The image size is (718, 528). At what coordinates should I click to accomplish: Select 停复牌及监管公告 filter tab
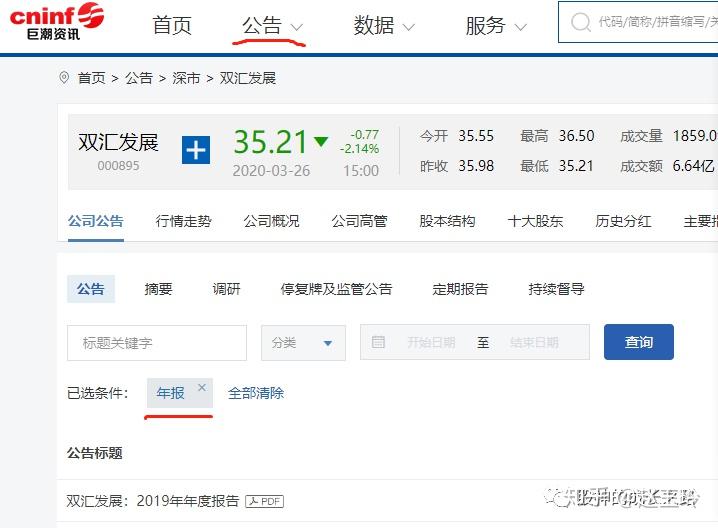[337, 289]
